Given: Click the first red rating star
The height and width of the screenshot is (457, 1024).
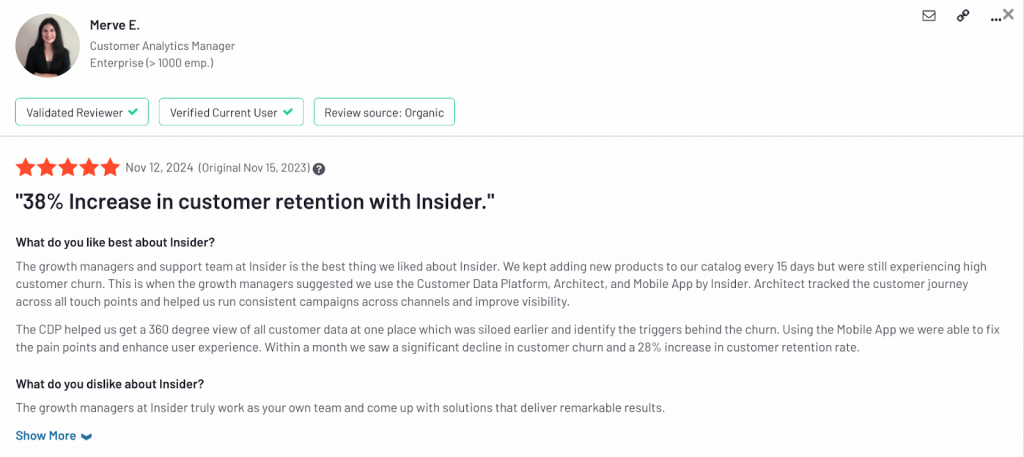Looking at the screenshot, I should coord(26,167).
